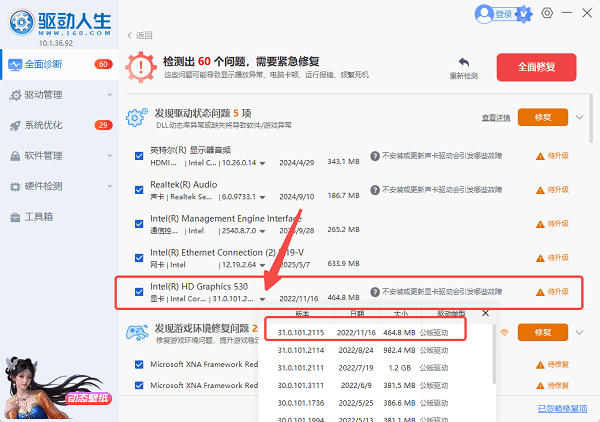Click warning icon for HD Graphics 530

(x=540, y=292)
